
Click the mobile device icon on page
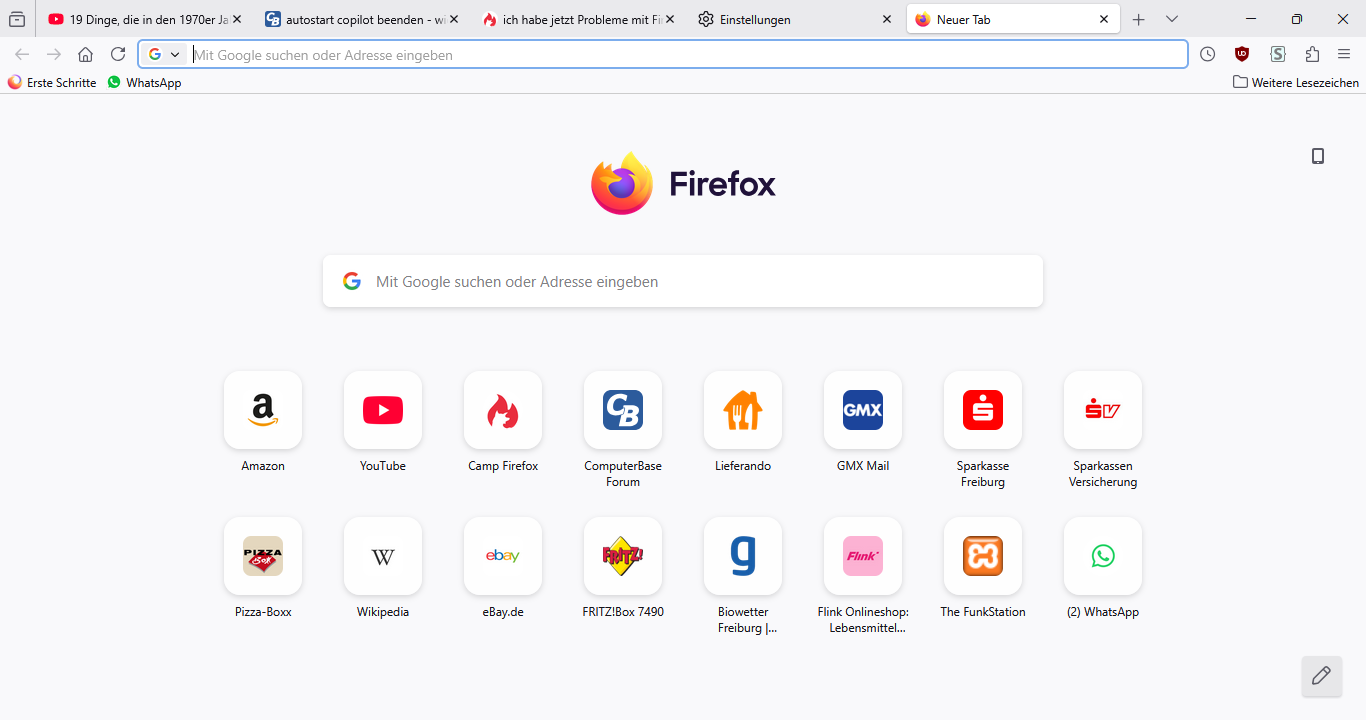coord(1318,156)
